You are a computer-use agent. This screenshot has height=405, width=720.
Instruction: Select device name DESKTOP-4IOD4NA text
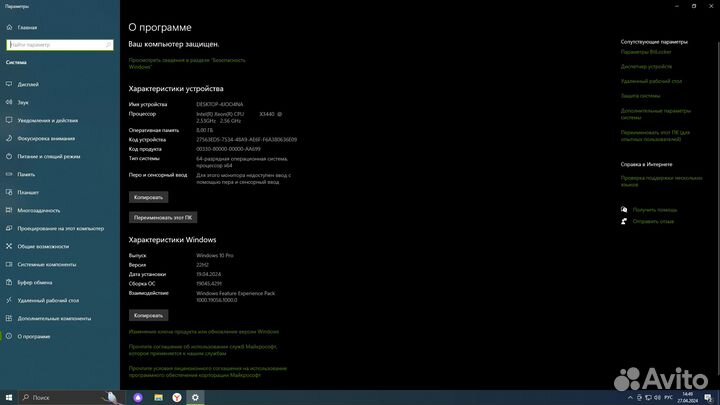220,105
